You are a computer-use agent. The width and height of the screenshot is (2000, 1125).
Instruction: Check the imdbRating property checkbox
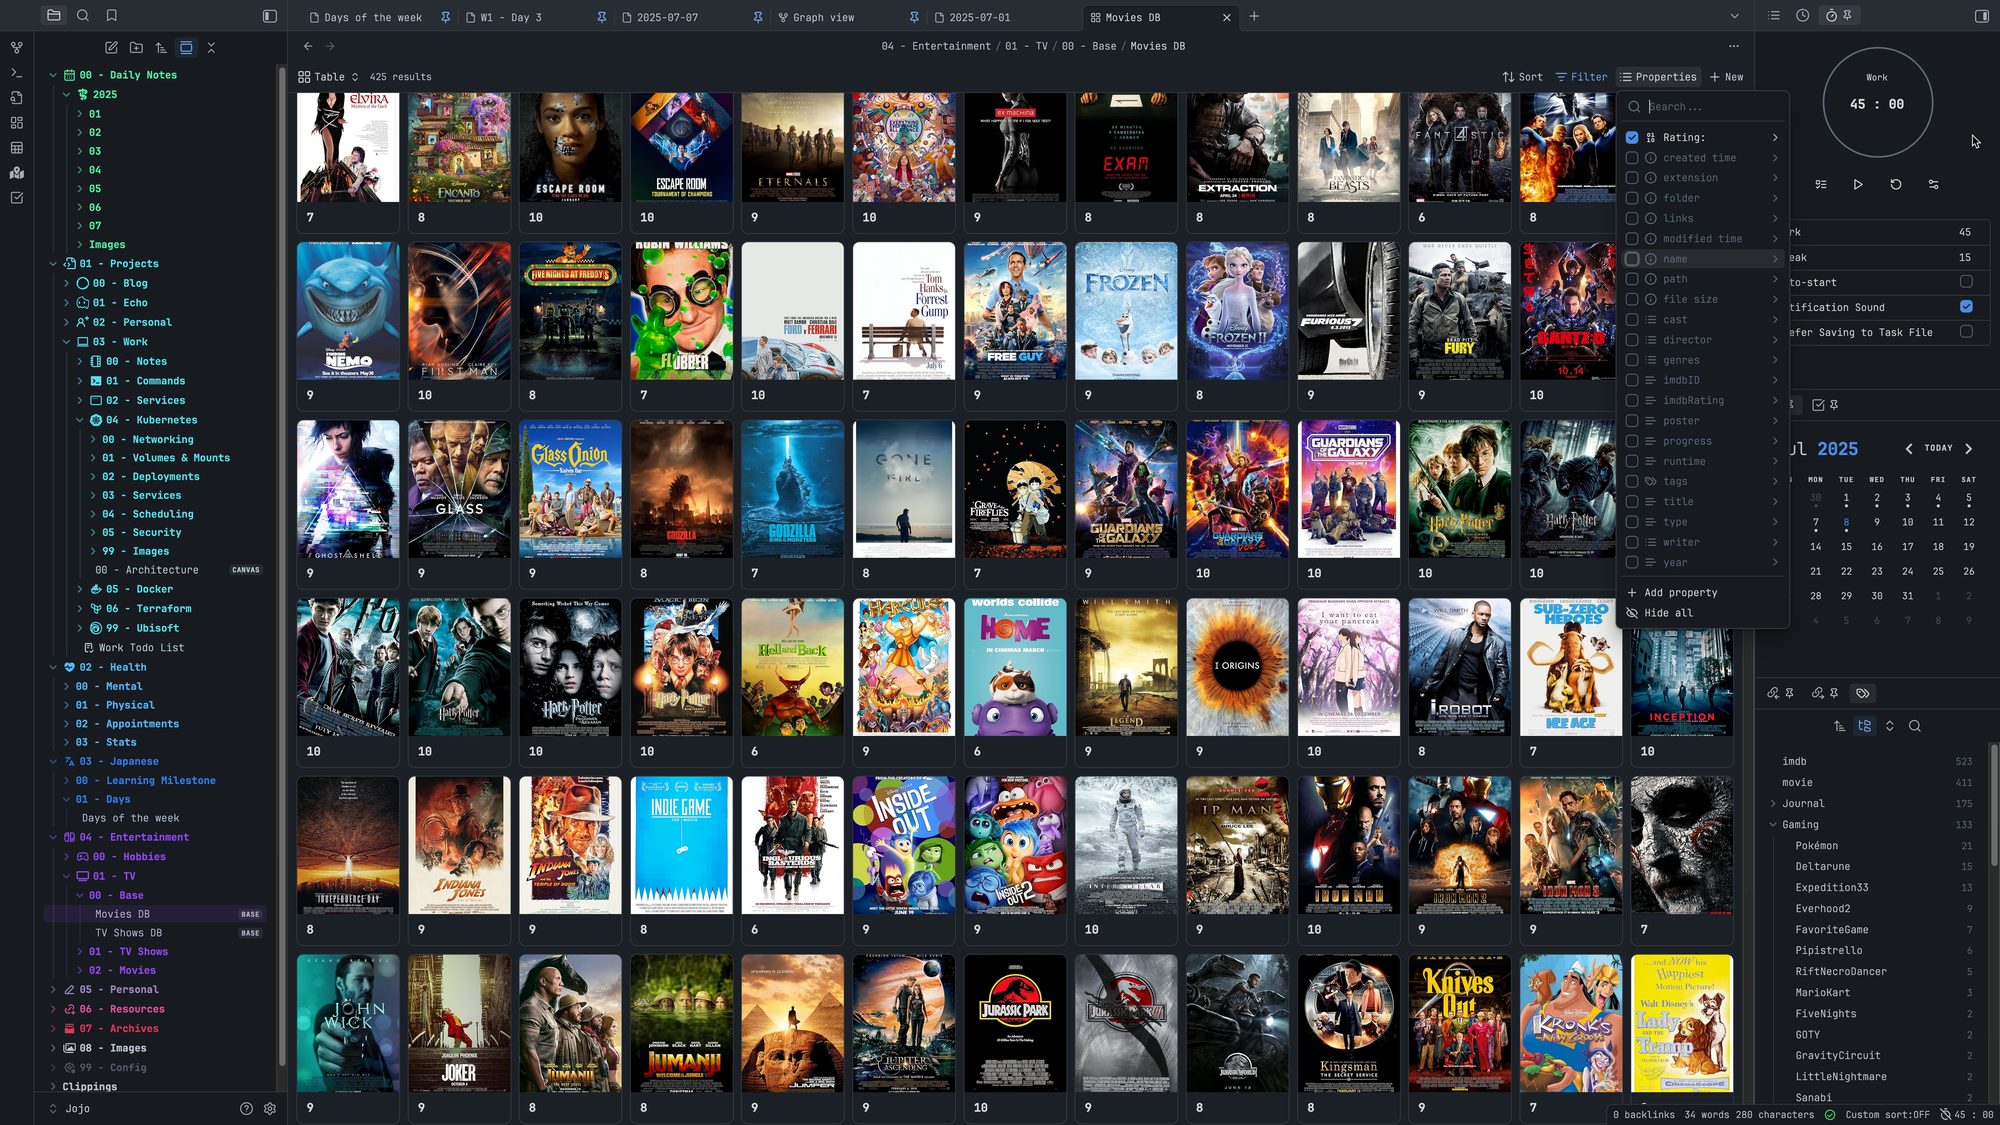coord(1632,400)
